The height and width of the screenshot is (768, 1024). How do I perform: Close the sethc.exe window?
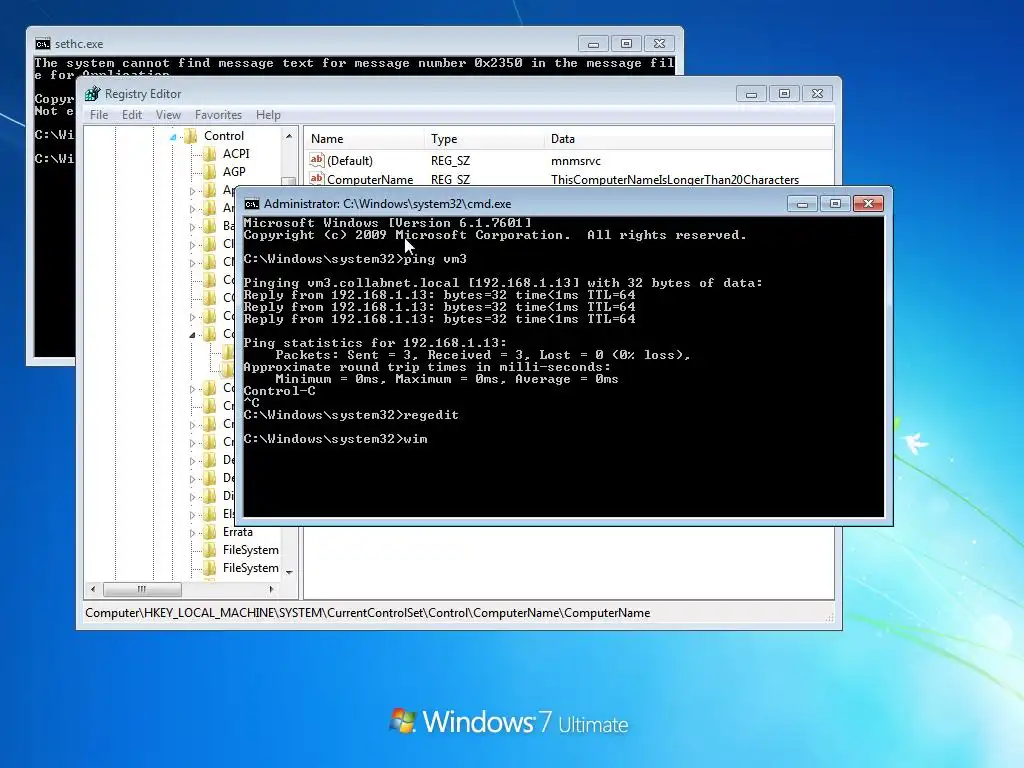coord(659,44)
